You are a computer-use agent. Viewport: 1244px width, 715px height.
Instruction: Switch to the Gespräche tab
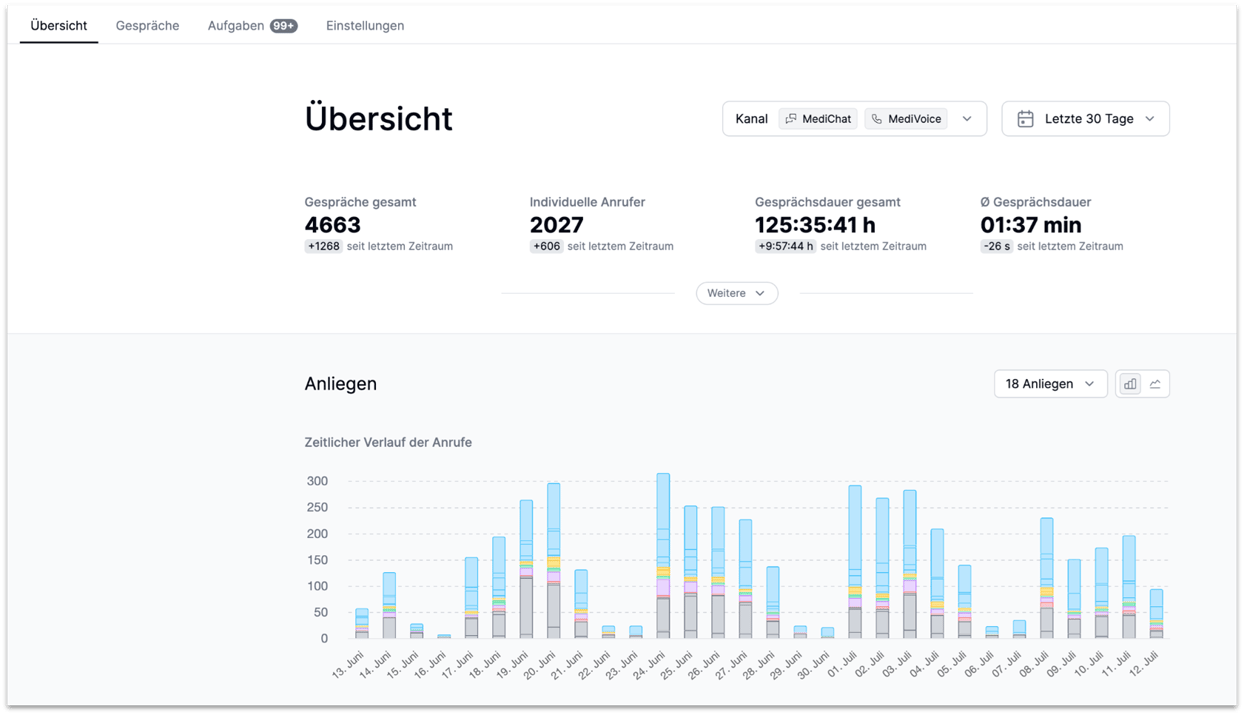[x=147, y=26]
